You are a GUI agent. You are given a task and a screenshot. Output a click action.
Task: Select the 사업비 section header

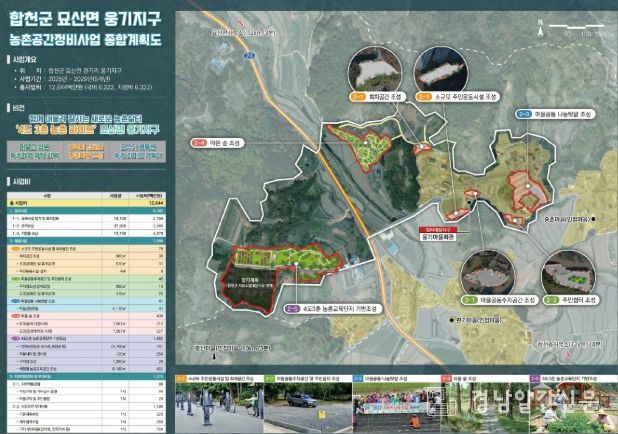pos(20,182)
